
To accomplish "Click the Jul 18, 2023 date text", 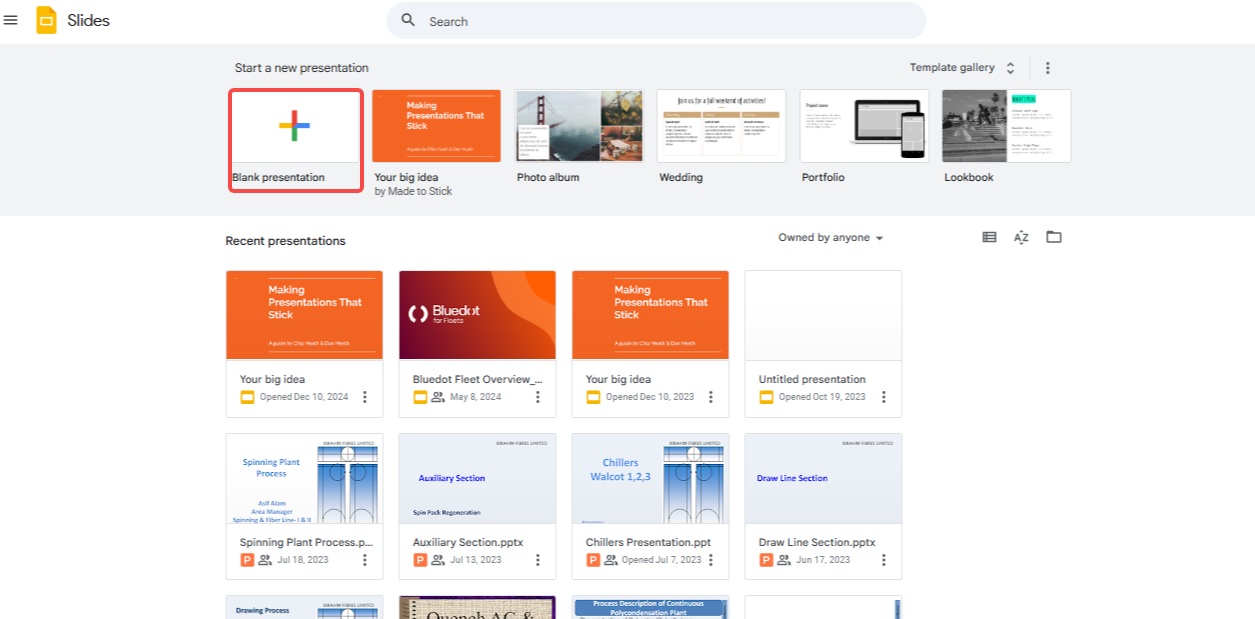I will click(303, 560).
